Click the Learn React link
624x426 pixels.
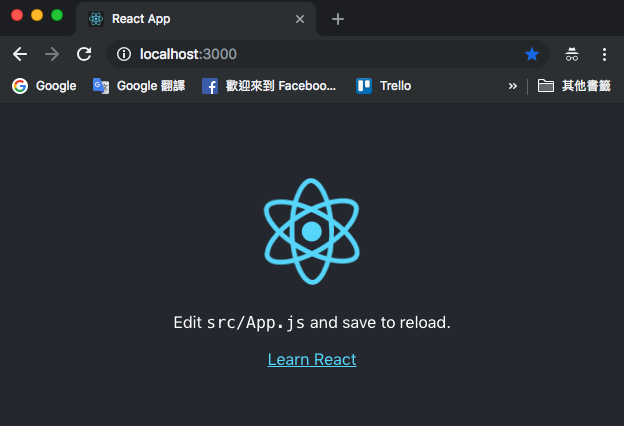click(312, 360)
